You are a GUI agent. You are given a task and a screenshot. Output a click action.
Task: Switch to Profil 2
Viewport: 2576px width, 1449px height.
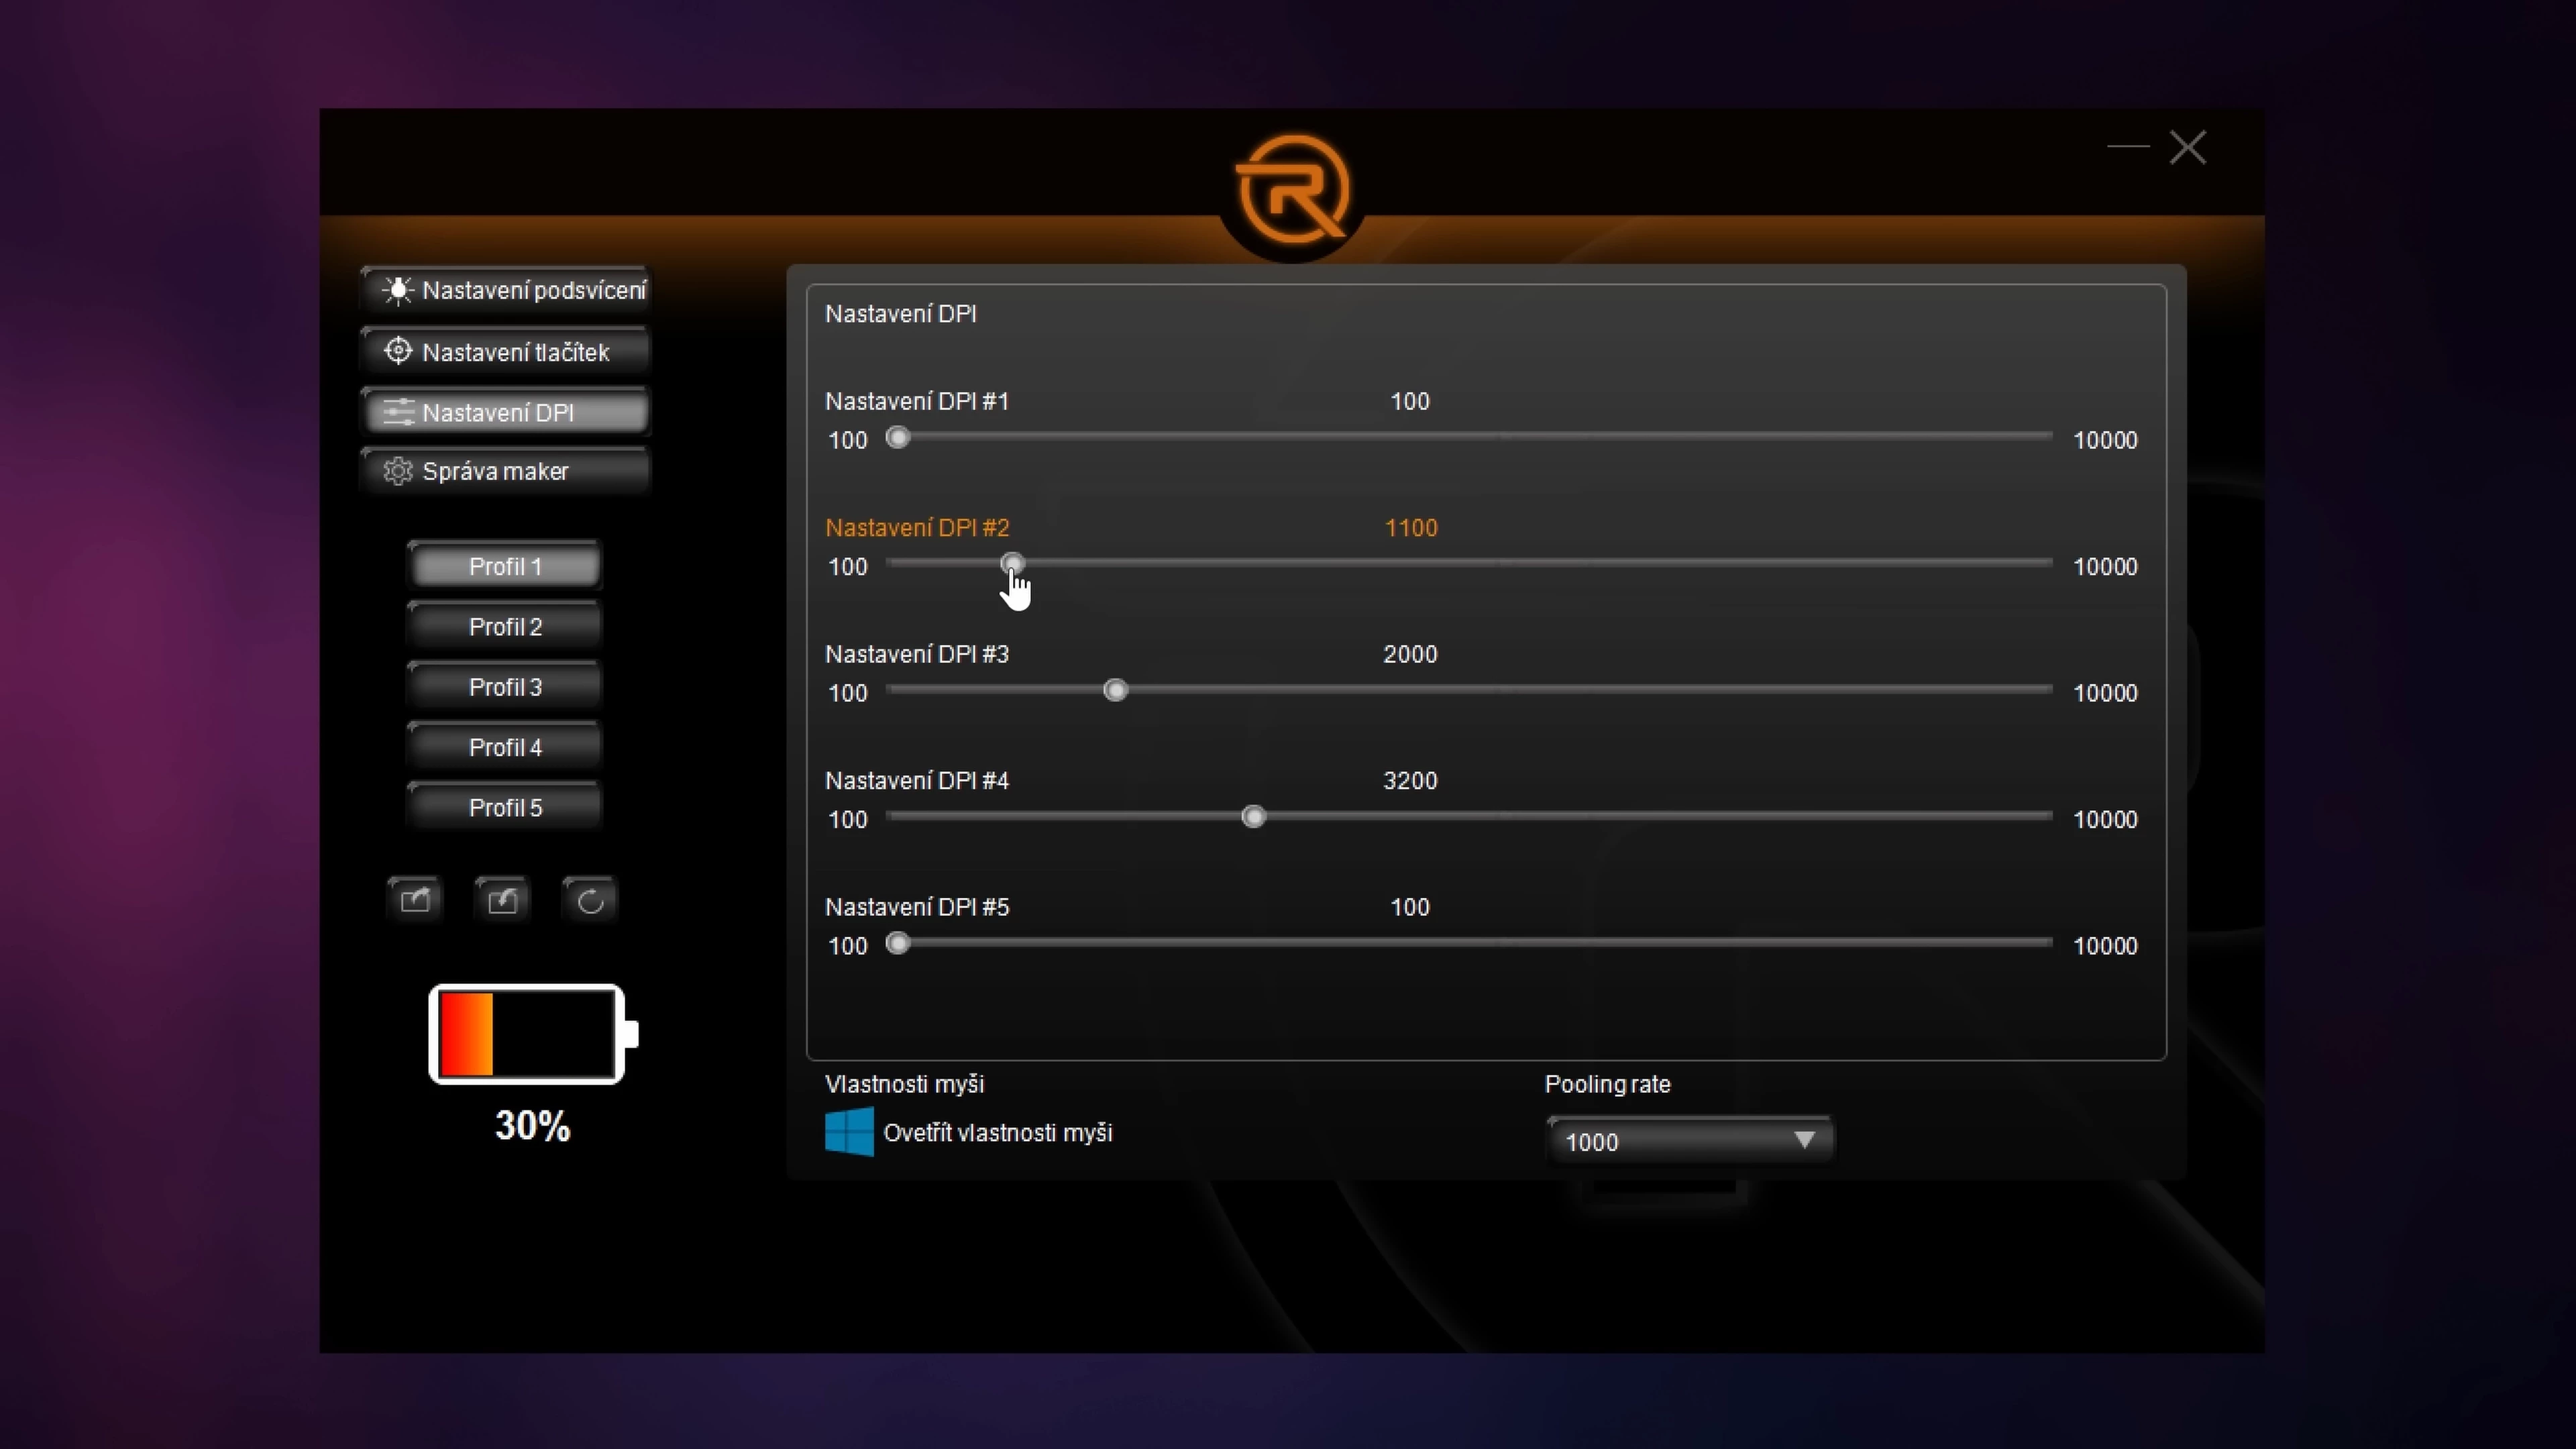(505, 626)
